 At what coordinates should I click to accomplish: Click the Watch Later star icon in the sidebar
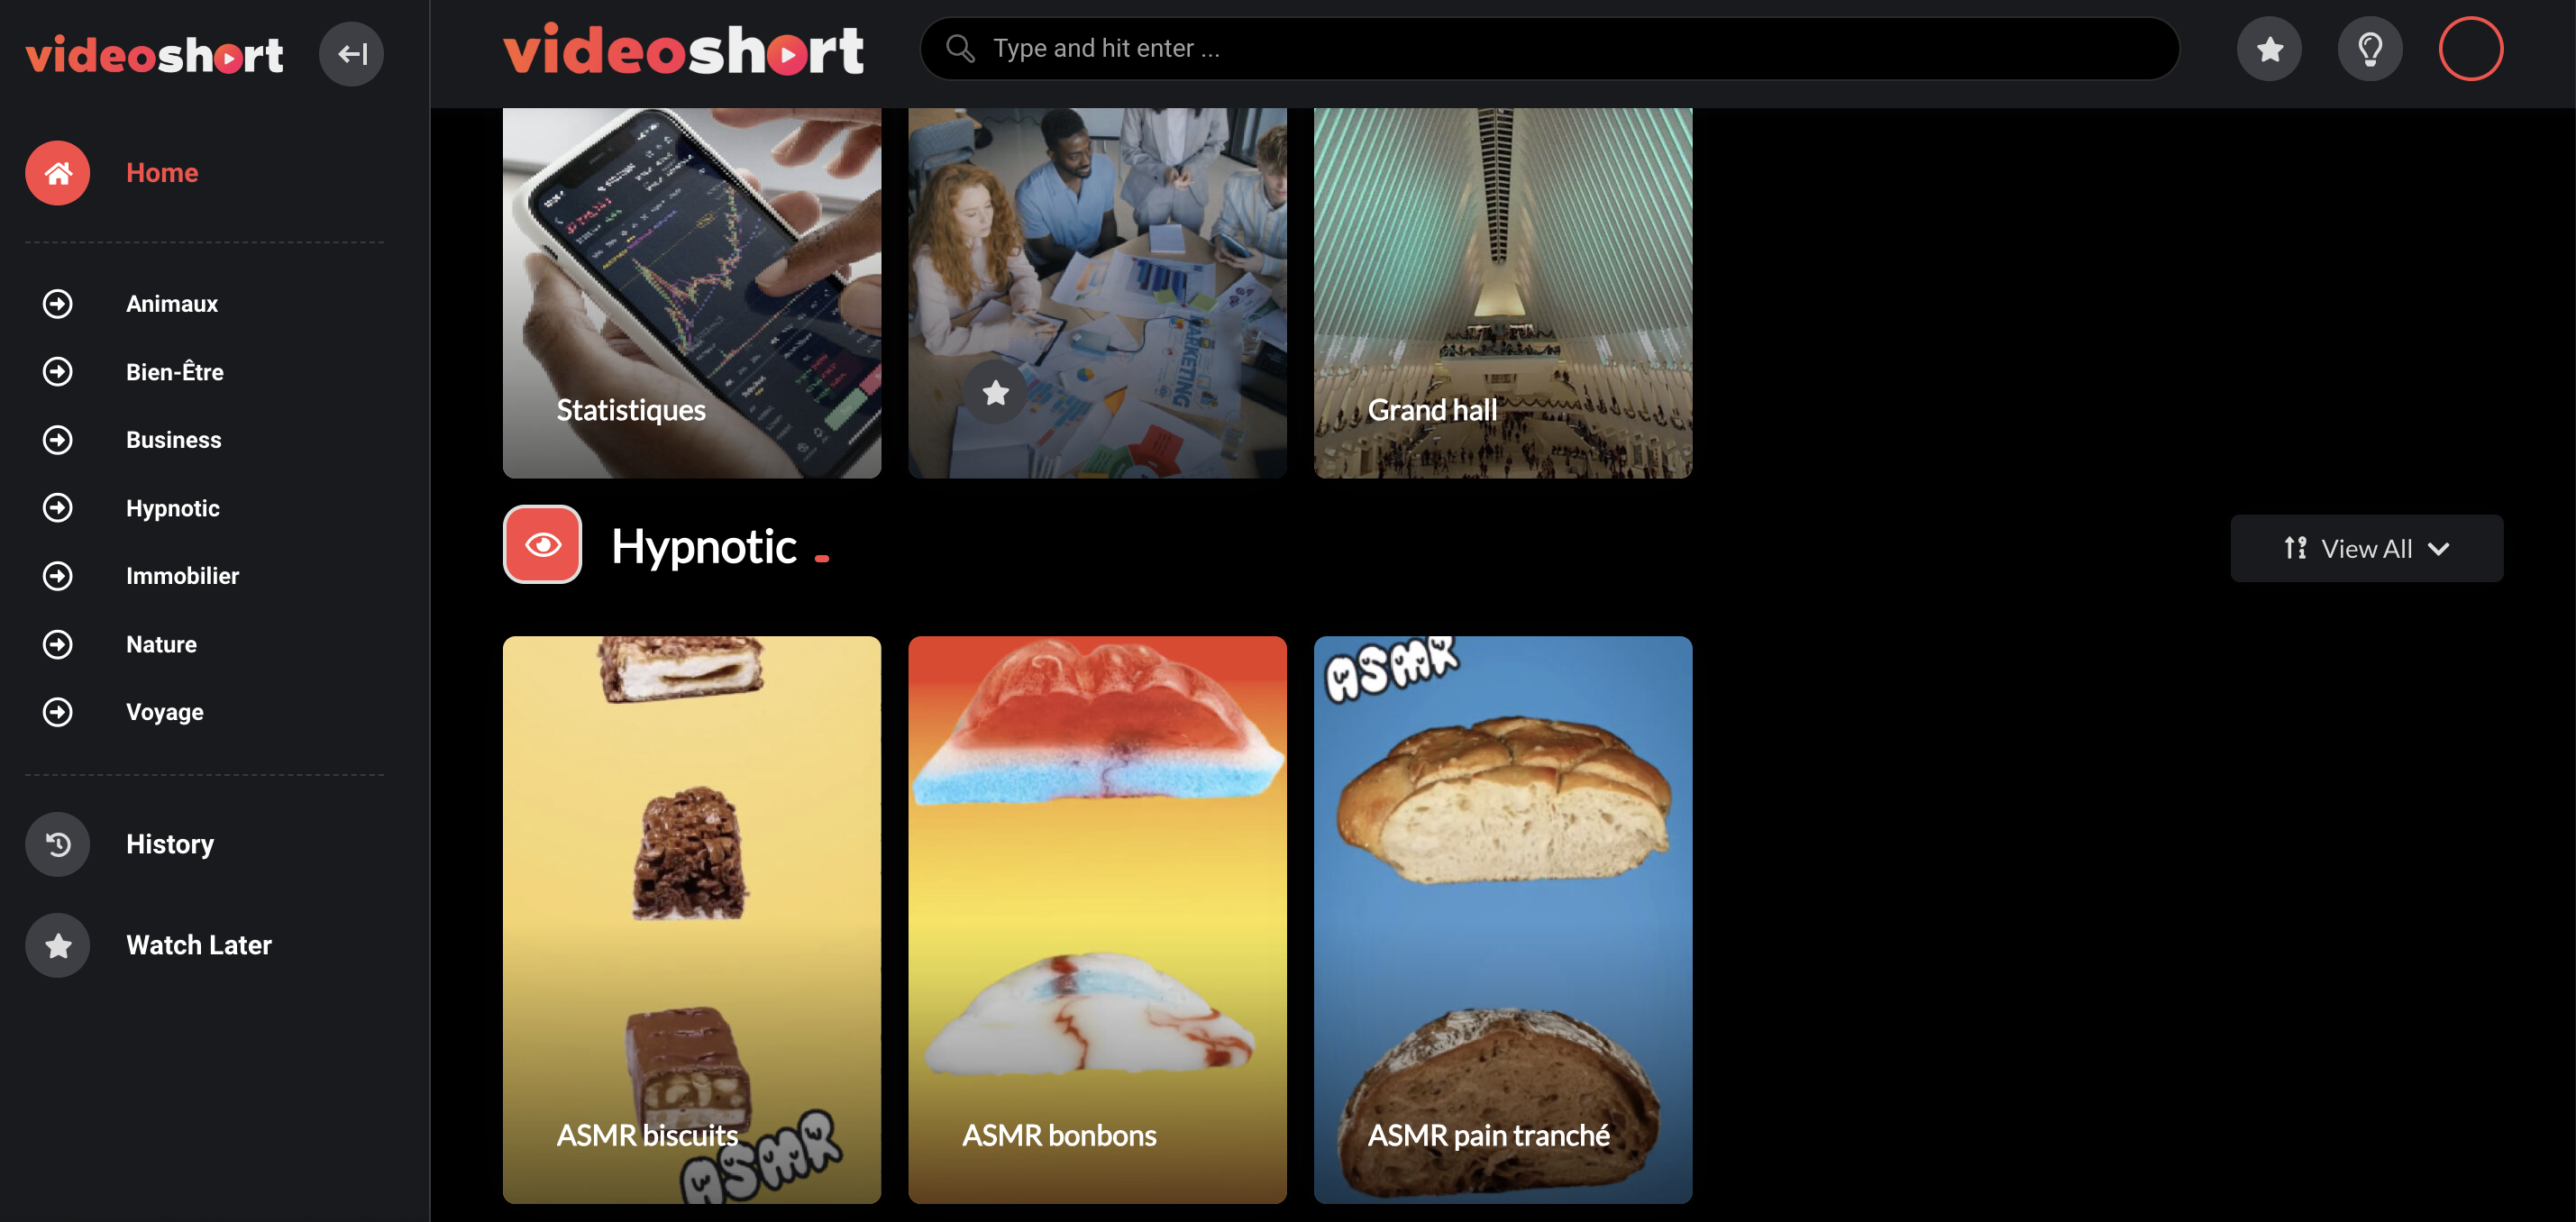click(58, 945)
